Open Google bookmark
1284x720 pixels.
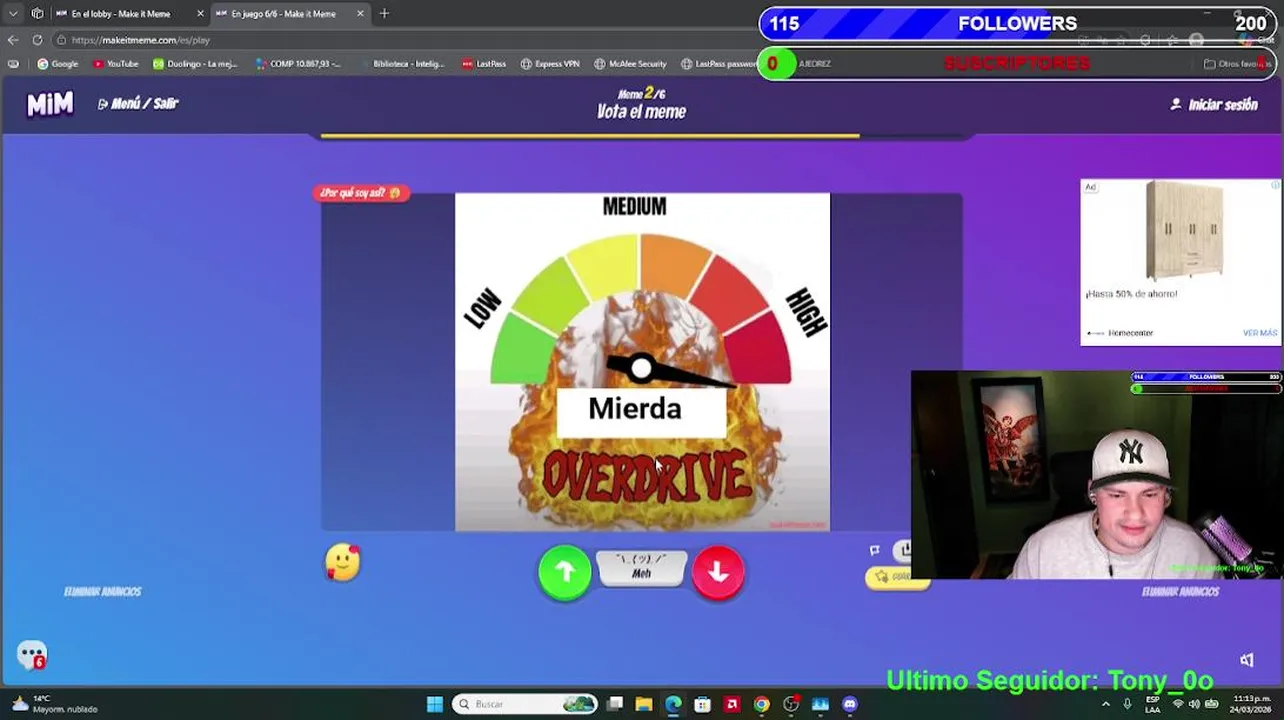click(x=57, y=64)
